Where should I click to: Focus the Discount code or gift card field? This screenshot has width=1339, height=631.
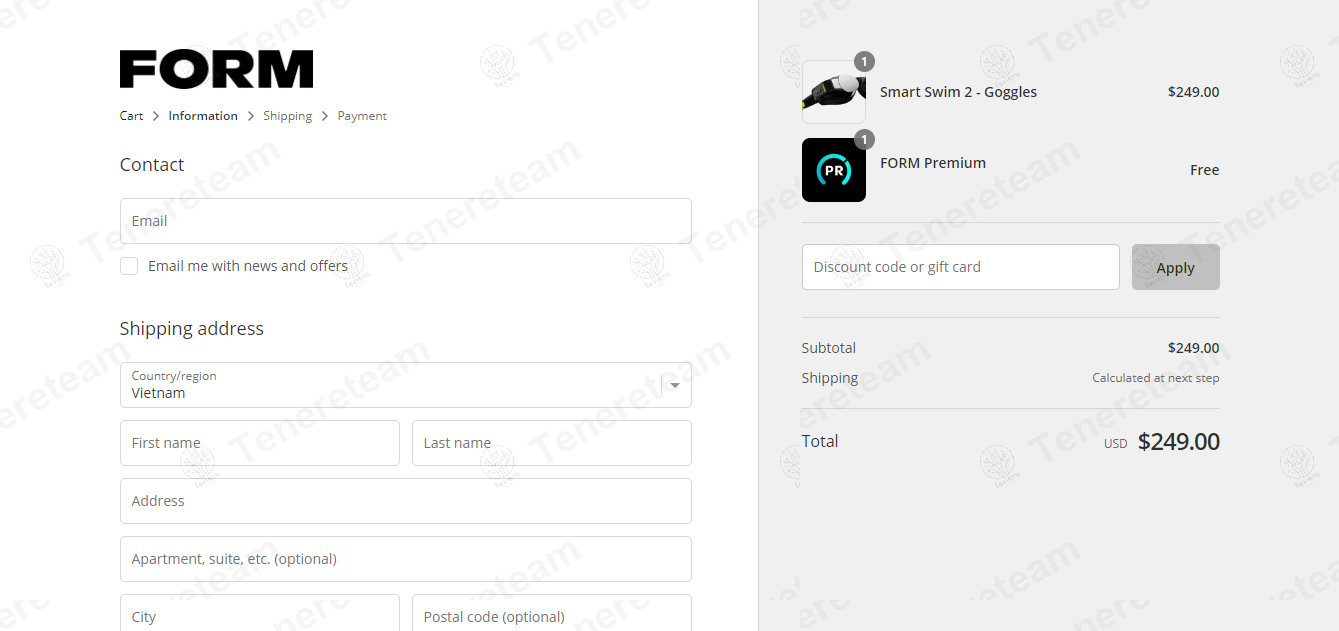960,267
